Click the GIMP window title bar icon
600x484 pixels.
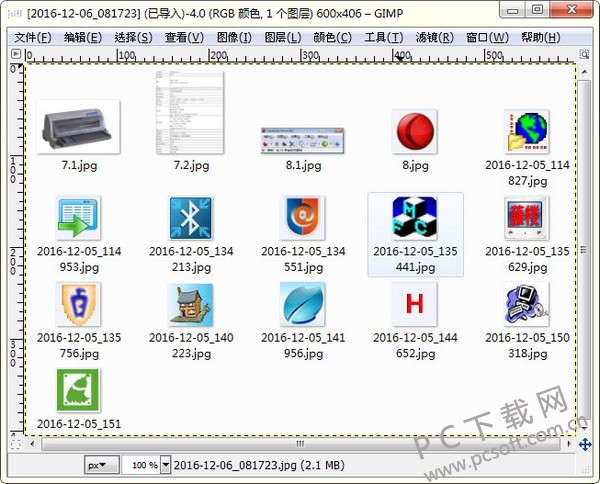[x=15, y=14]
